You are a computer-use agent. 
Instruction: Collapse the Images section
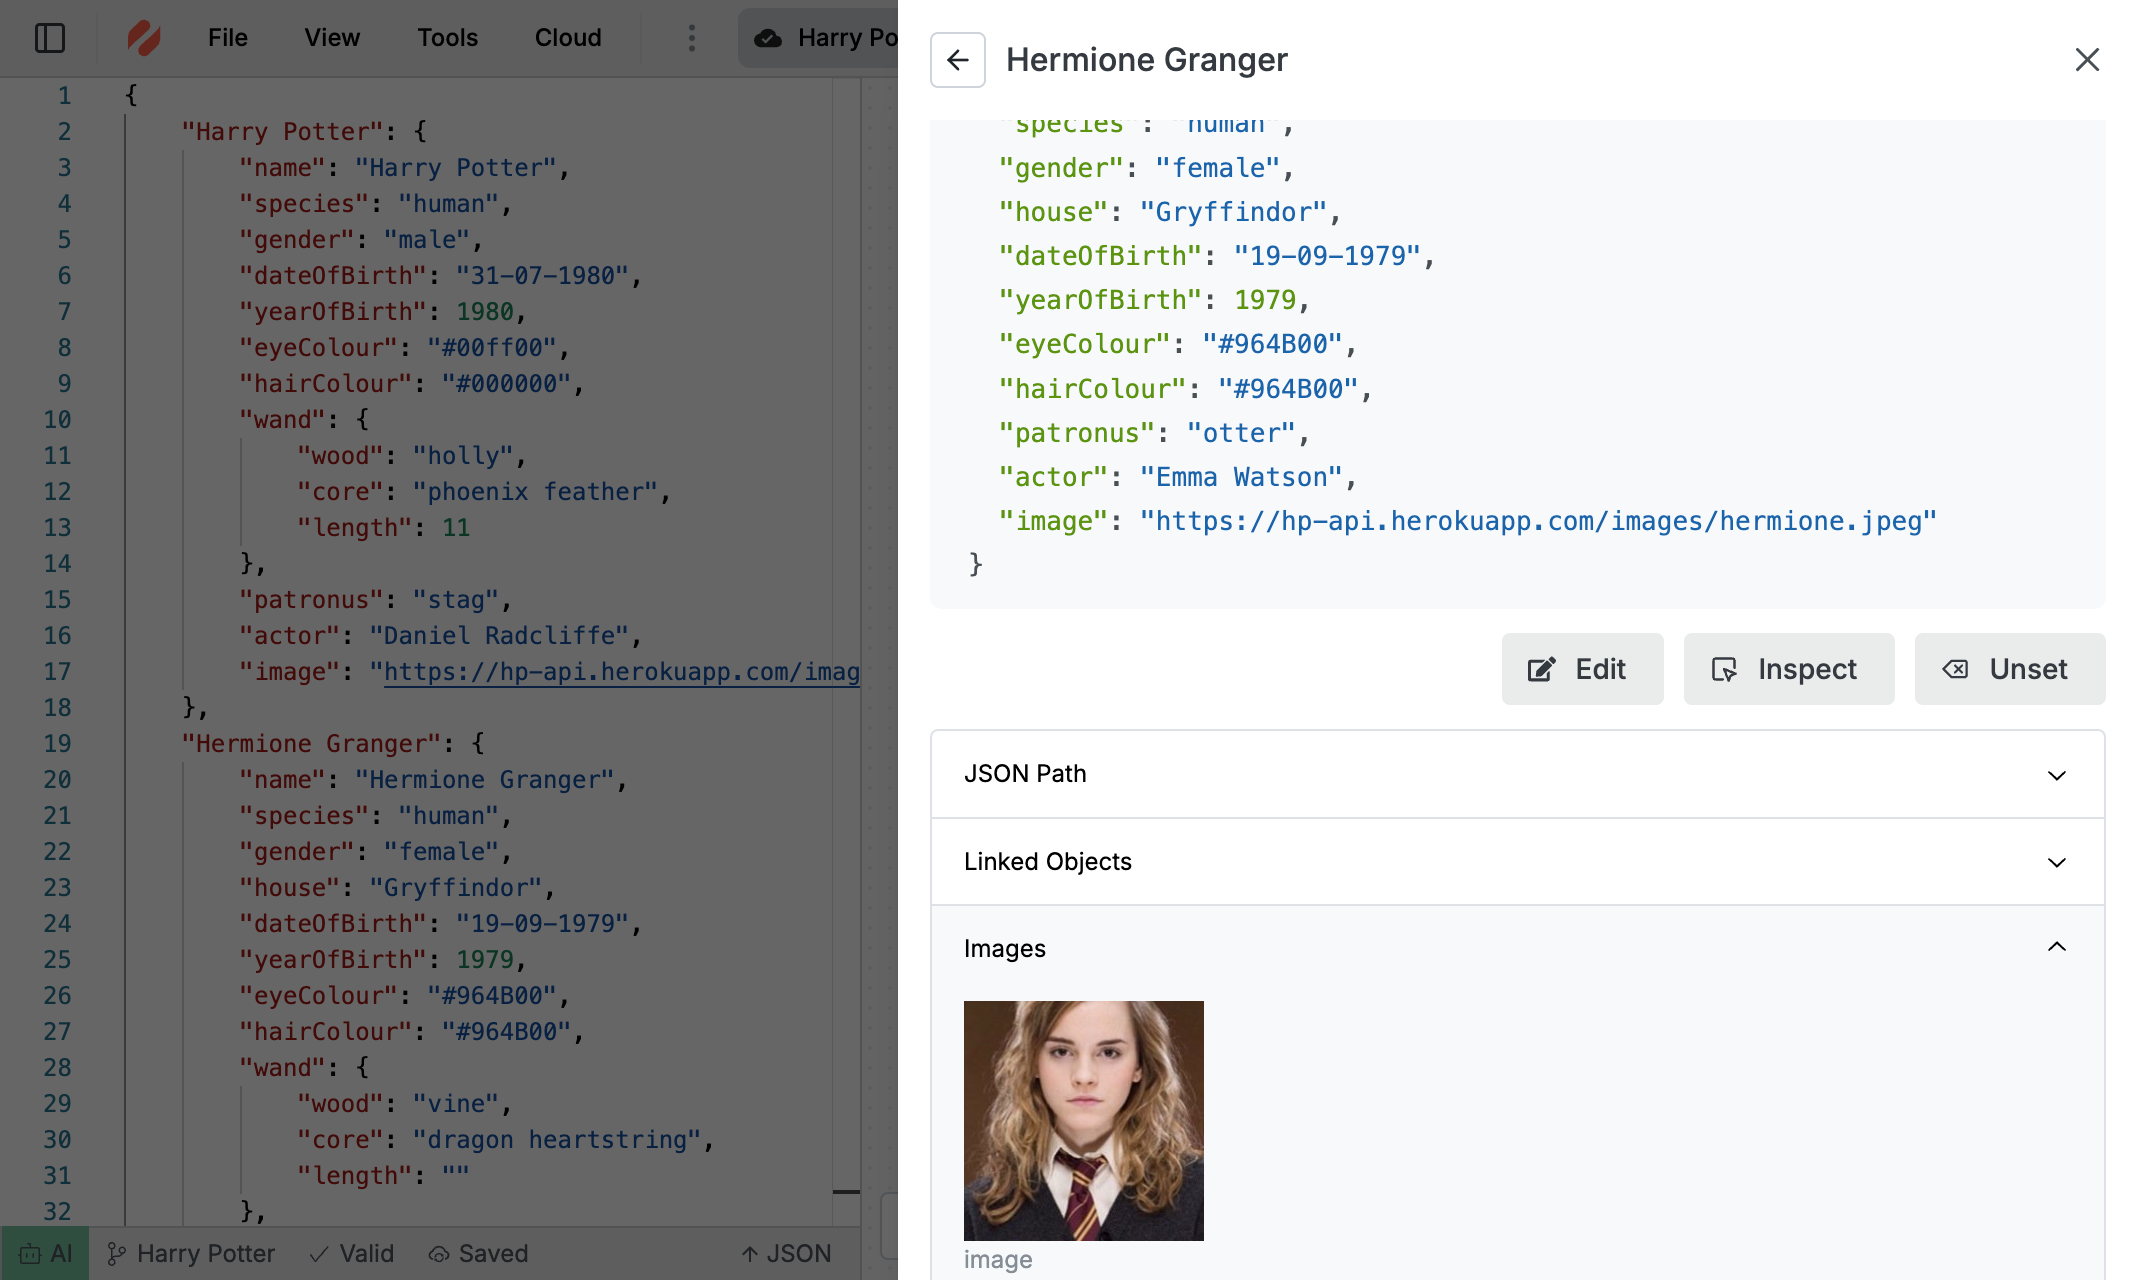pyautogui.click(x=1517, y=948)
